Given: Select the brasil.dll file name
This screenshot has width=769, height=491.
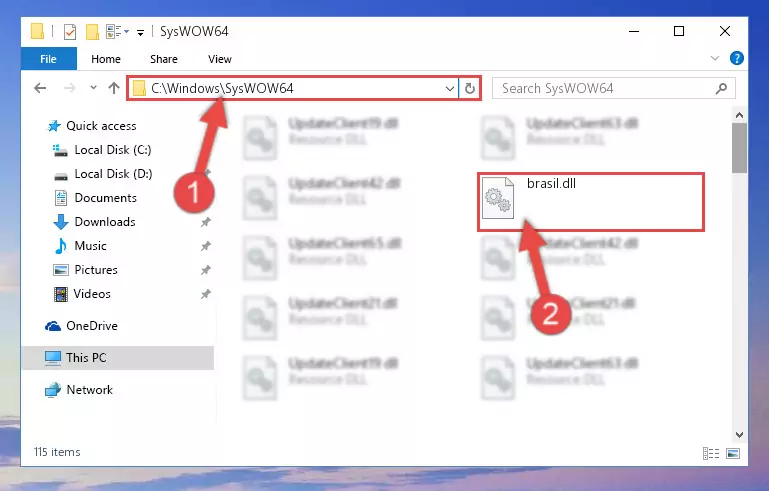Looking at the screenshot, I should (551, 184).
